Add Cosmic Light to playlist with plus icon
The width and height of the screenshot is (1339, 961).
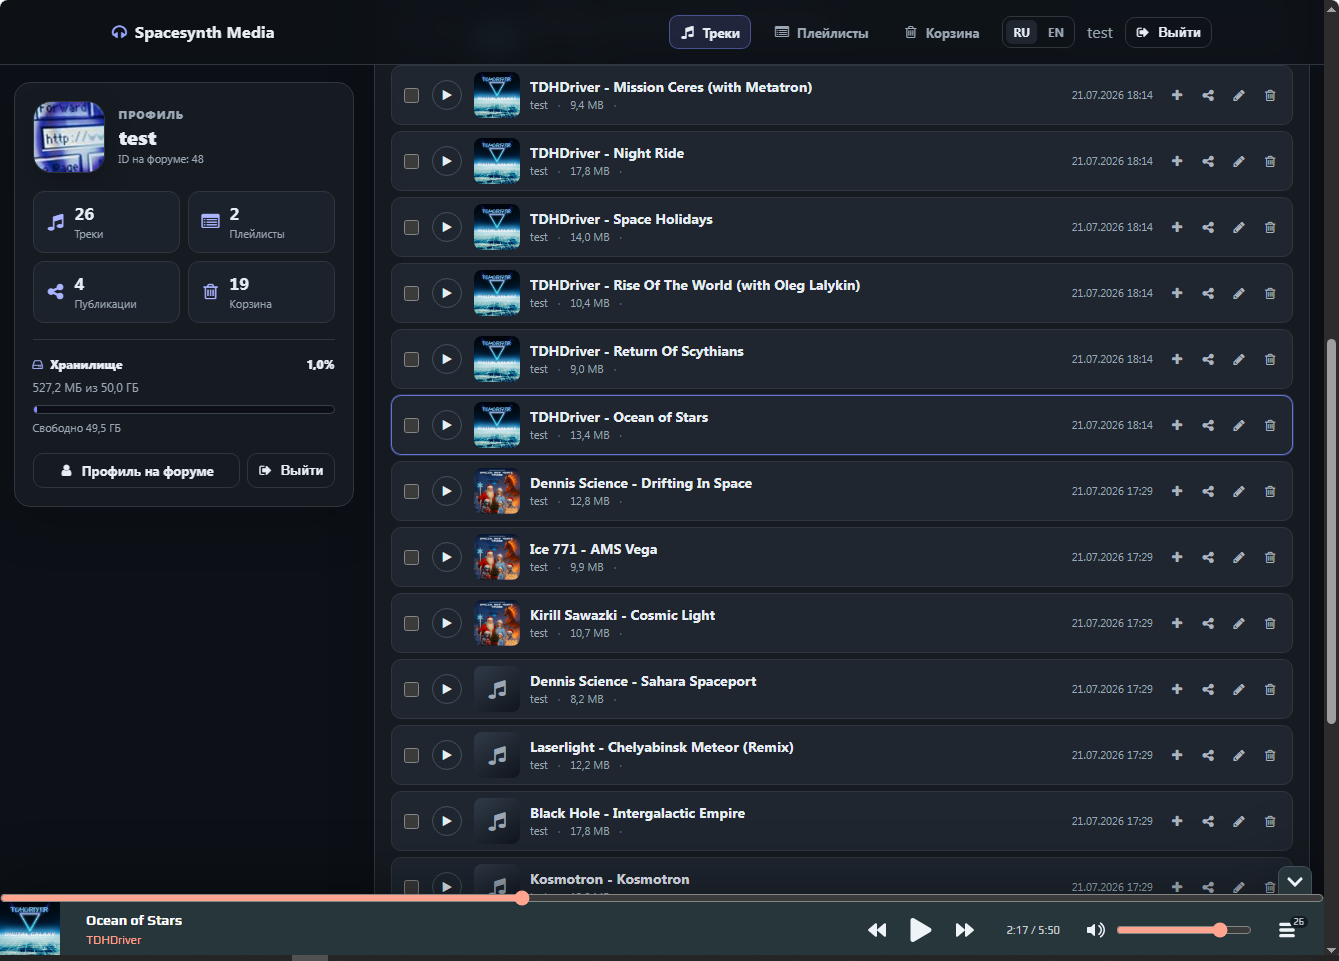click(x=1177, y=623)
